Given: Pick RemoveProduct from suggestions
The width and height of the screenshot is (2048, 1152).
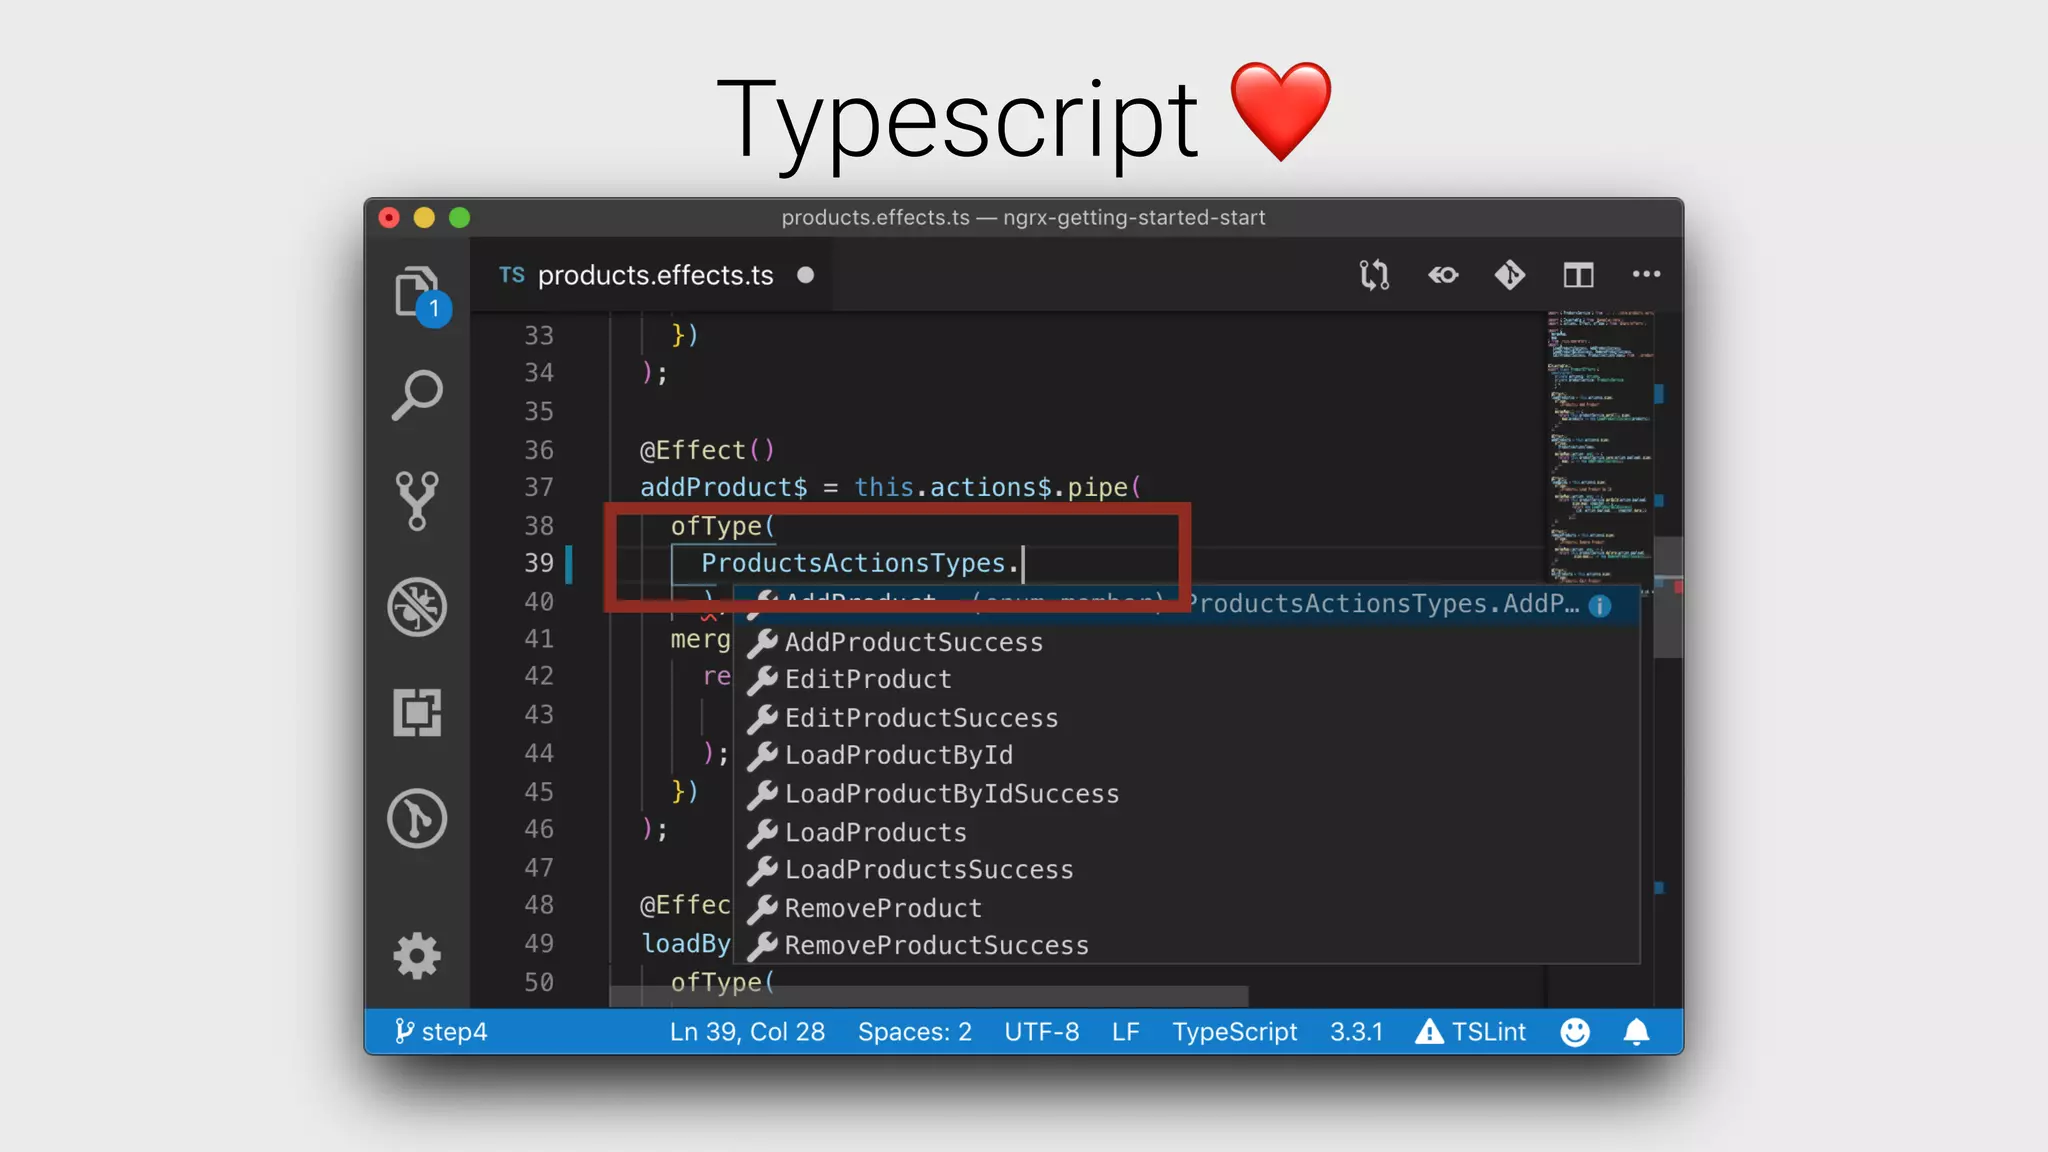Looking at the screenshot, I should (x=1187, y=908).
